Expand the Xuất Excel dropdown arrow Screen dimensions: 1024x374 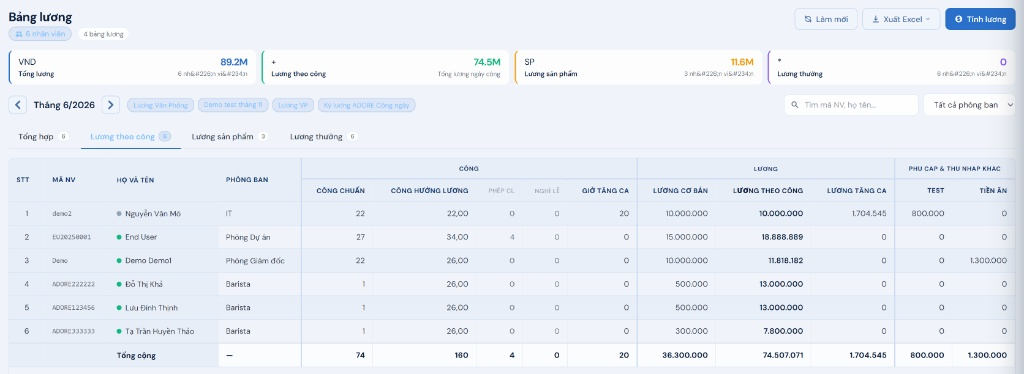(927, 19)
